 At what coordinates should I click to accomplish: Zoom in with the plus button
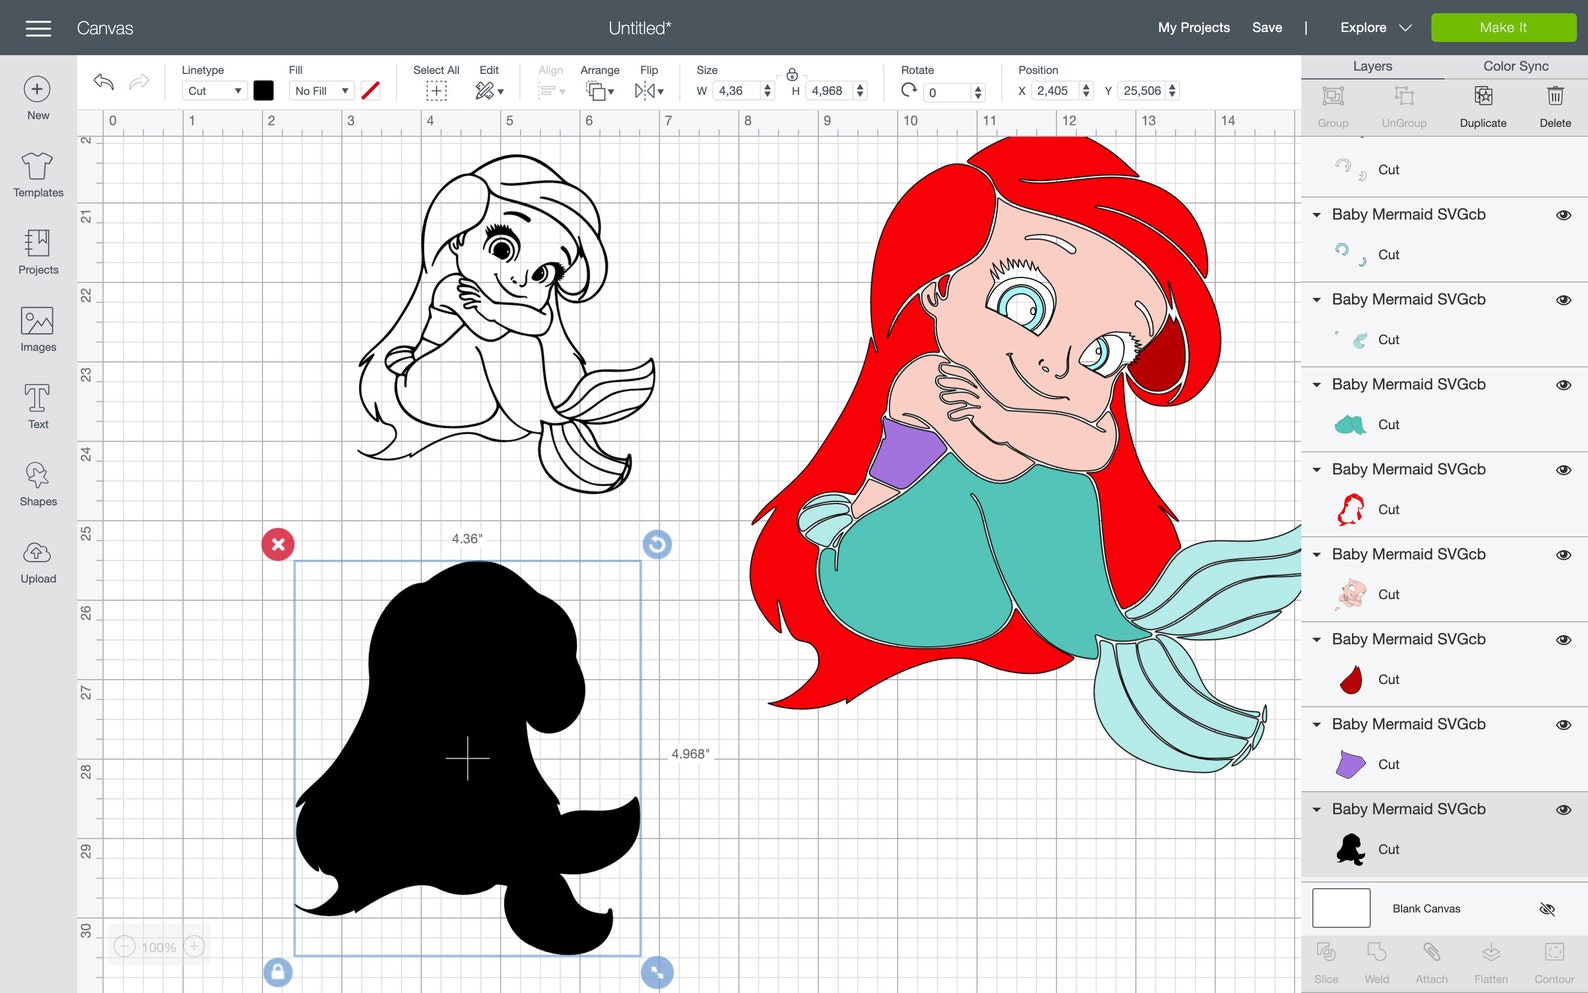coord(195,946)
